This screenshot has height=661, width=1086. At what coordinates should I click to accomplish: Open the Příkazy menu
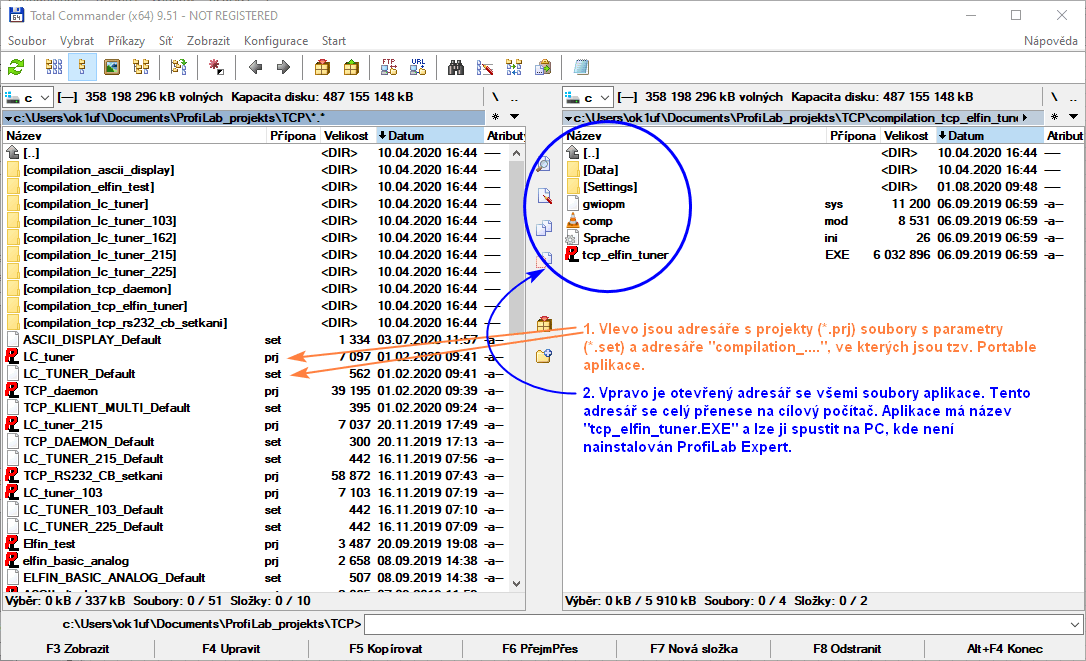(x=126, y=41)
